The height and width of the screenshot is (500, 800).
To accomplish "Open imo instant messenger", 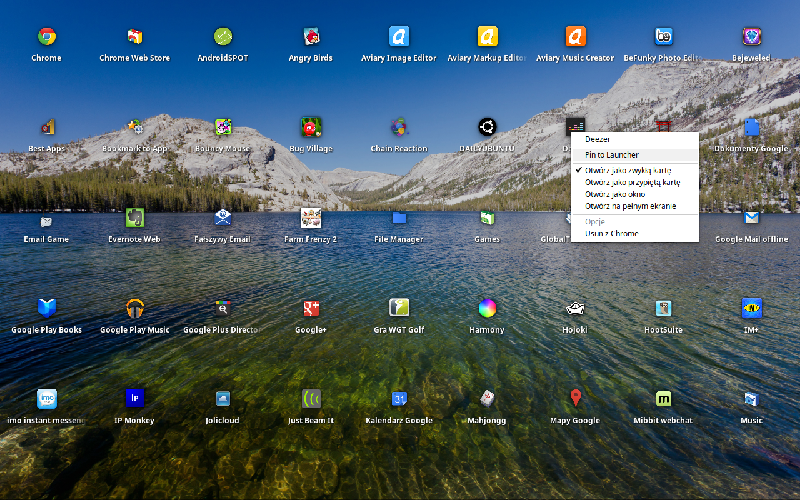I will pyautogui.click(x=46, y=399).
